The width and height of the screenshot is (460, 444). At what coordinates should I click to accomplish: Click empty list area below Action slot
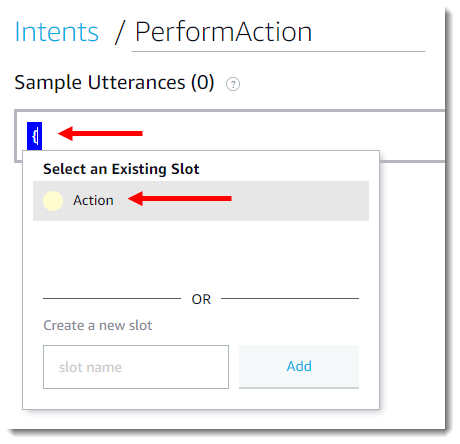point(201,254)
